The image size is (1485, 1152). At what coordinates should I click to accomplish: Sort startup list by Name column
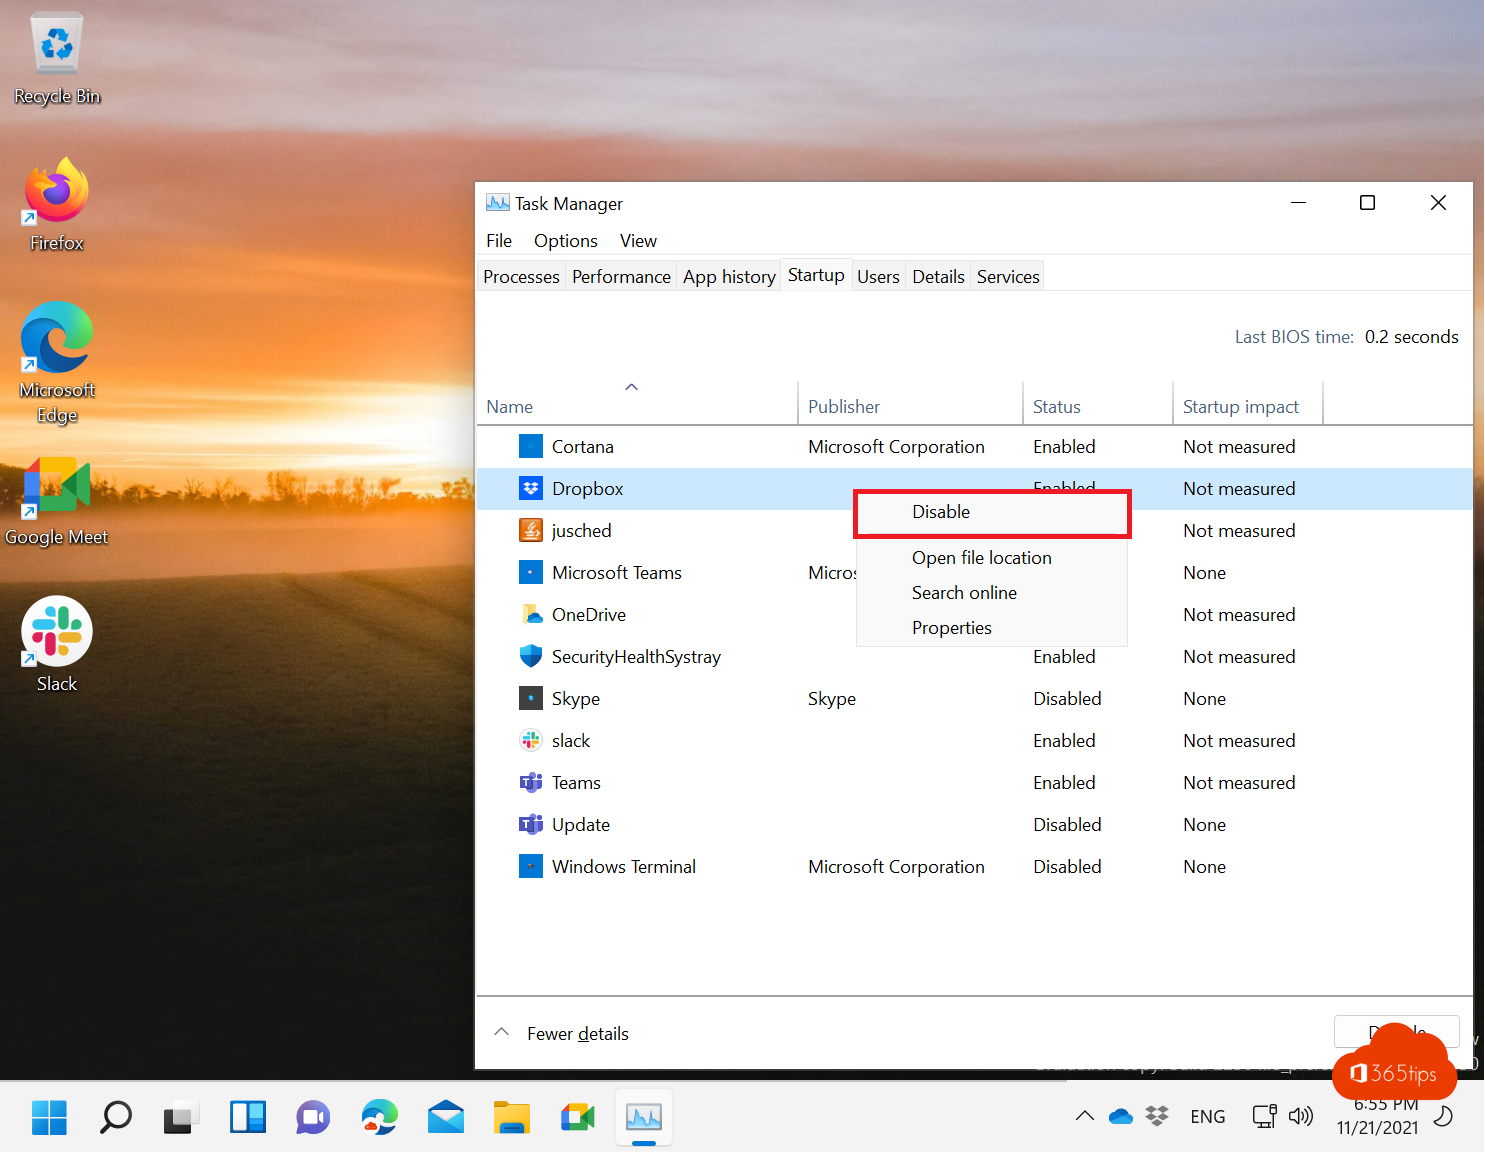pyautogui.click(x=510, y=407)
